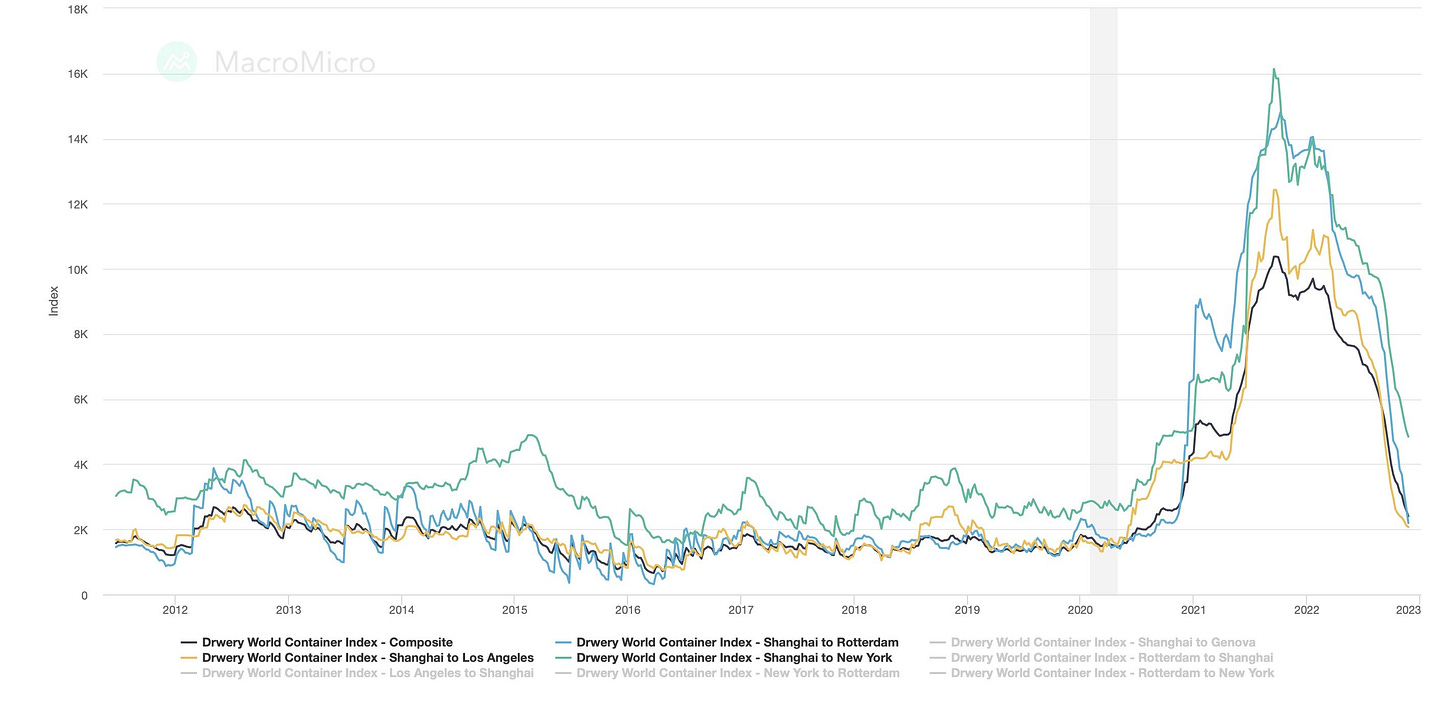
Task: Toggle Shanghai to New York legend entry
Action: pos(734,658)
